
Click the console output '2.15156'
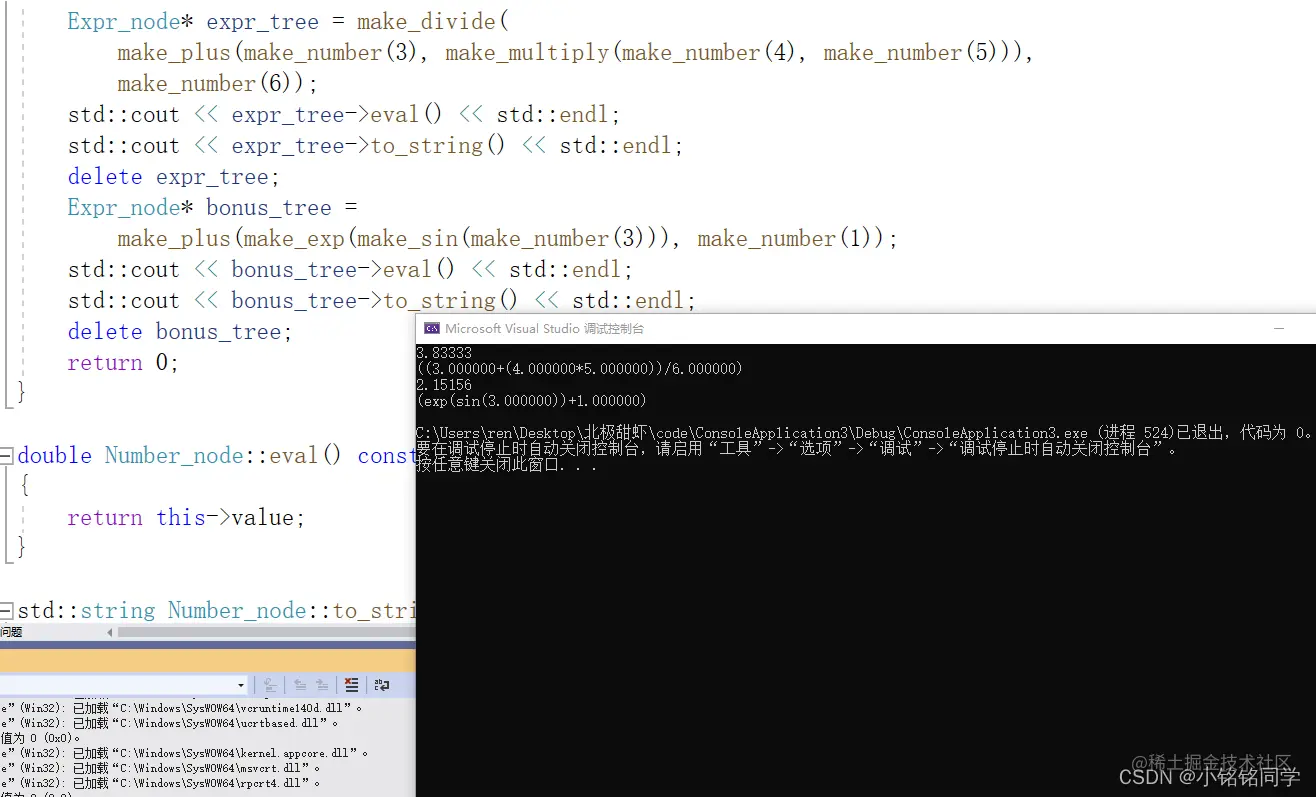[x=443, y=385]
